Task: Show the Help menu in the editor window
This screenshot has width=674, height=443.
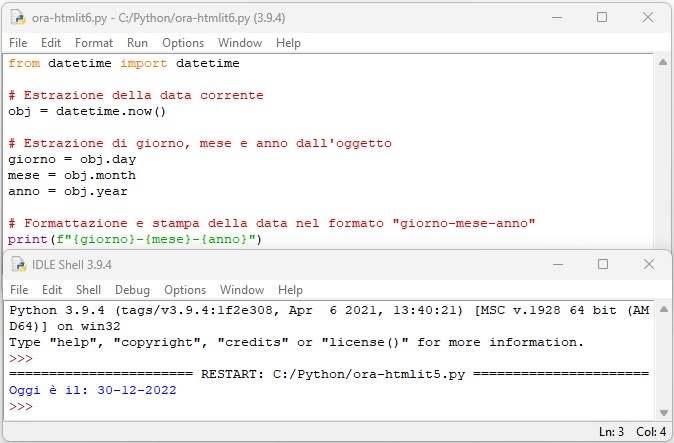Action: pos(288,43)
